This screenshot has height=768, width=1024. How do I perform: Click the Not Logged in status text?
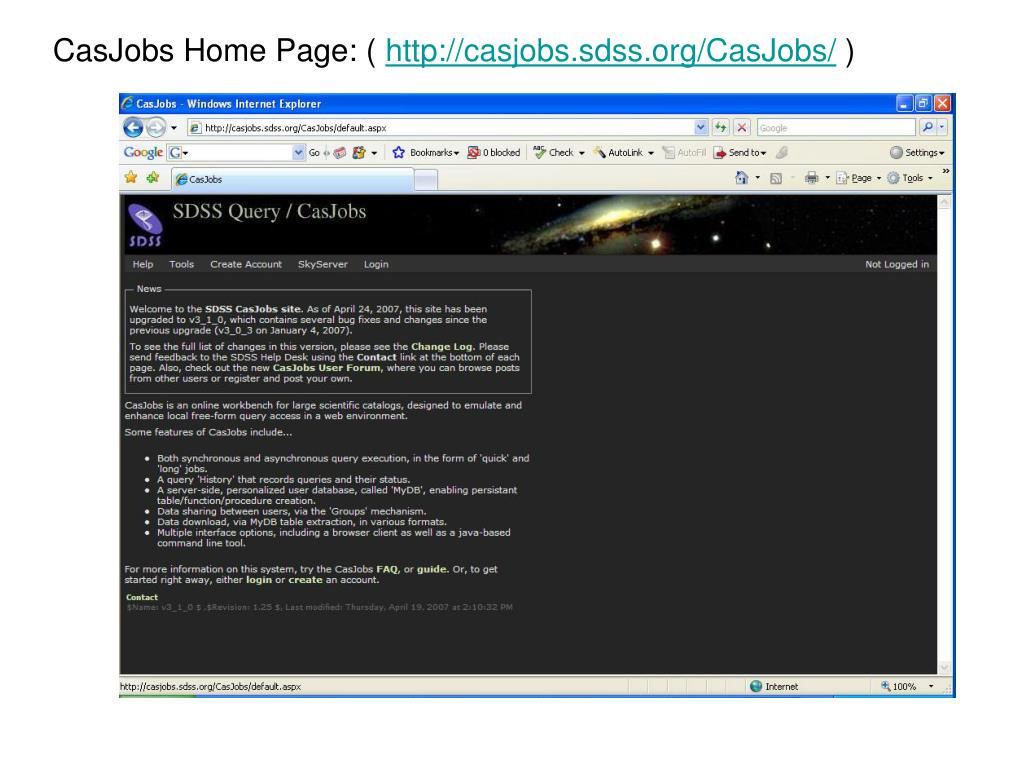coord(897,264)
